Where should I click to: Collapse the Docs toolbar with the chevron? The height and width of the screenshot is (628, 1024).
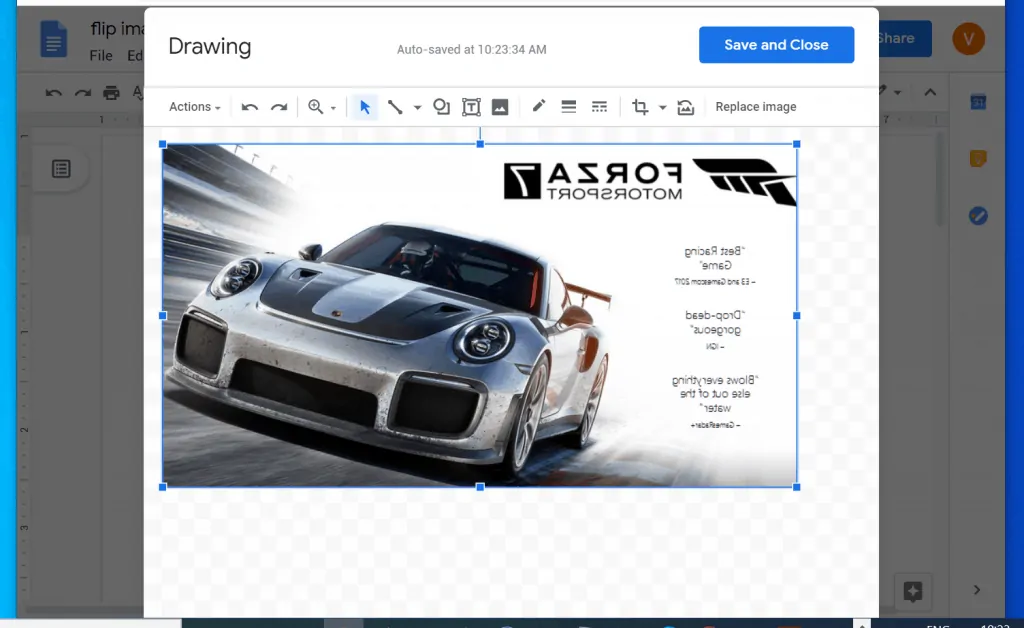coord(930,92)
